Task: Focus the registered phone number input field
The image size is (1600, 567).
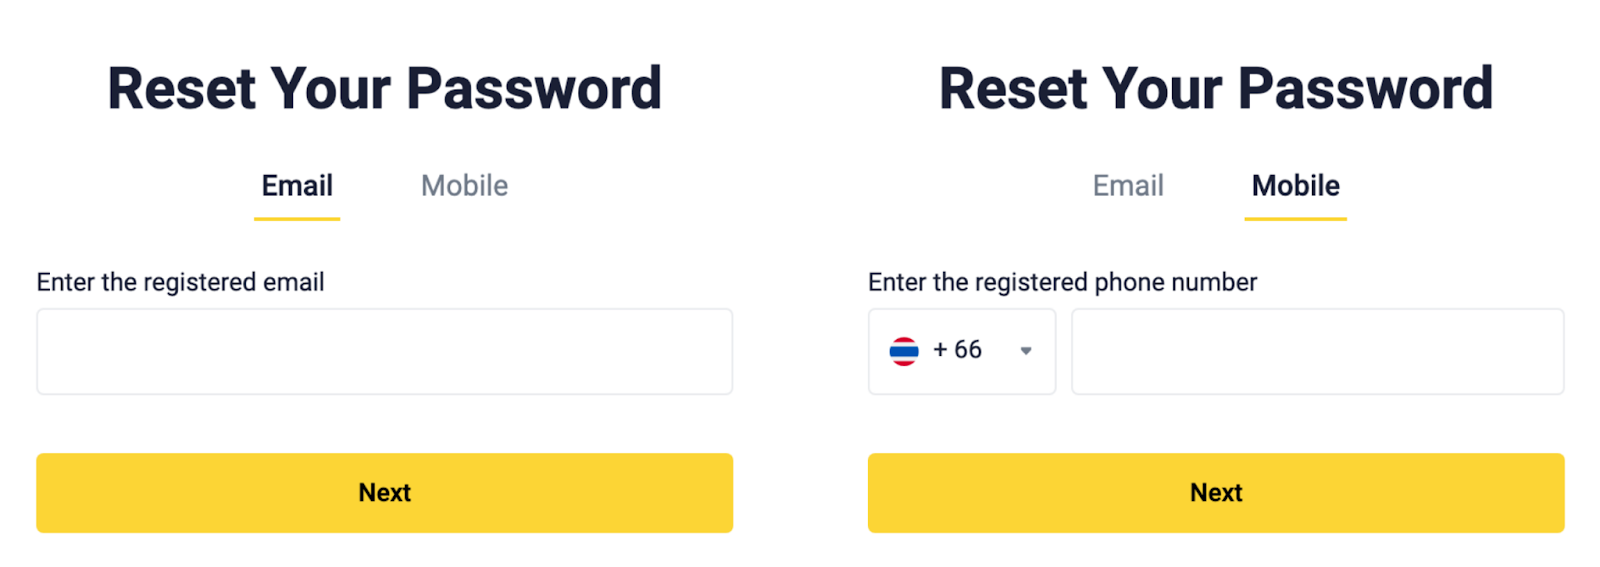Action: pyautogui.click(x=1317, y=351)
